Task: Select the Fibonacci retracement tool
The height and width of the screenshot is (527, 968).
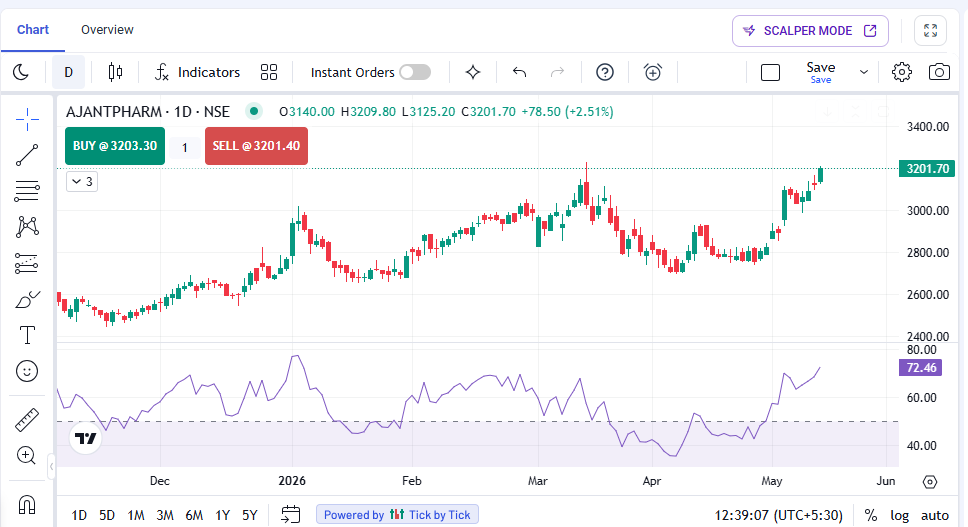Action: (27, 191)
